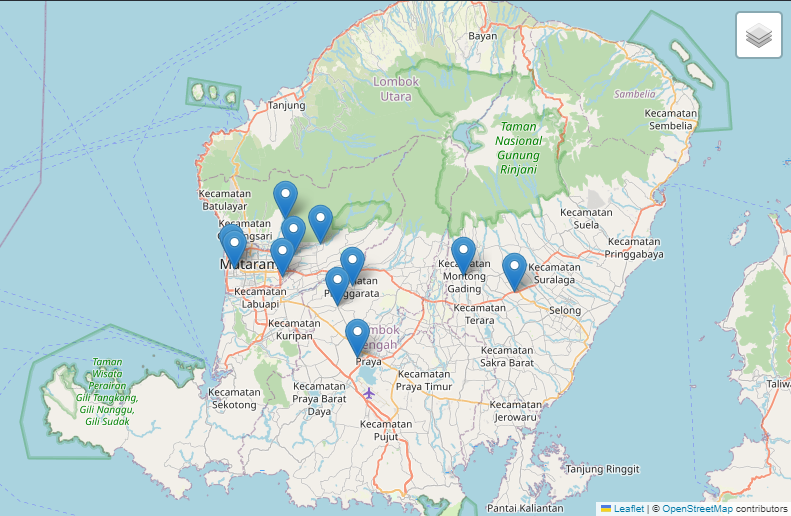The height and width of the screenshot is (516, 791).
Task: Click the Kecamatan Kuripan label
Action: coord(294,329)
